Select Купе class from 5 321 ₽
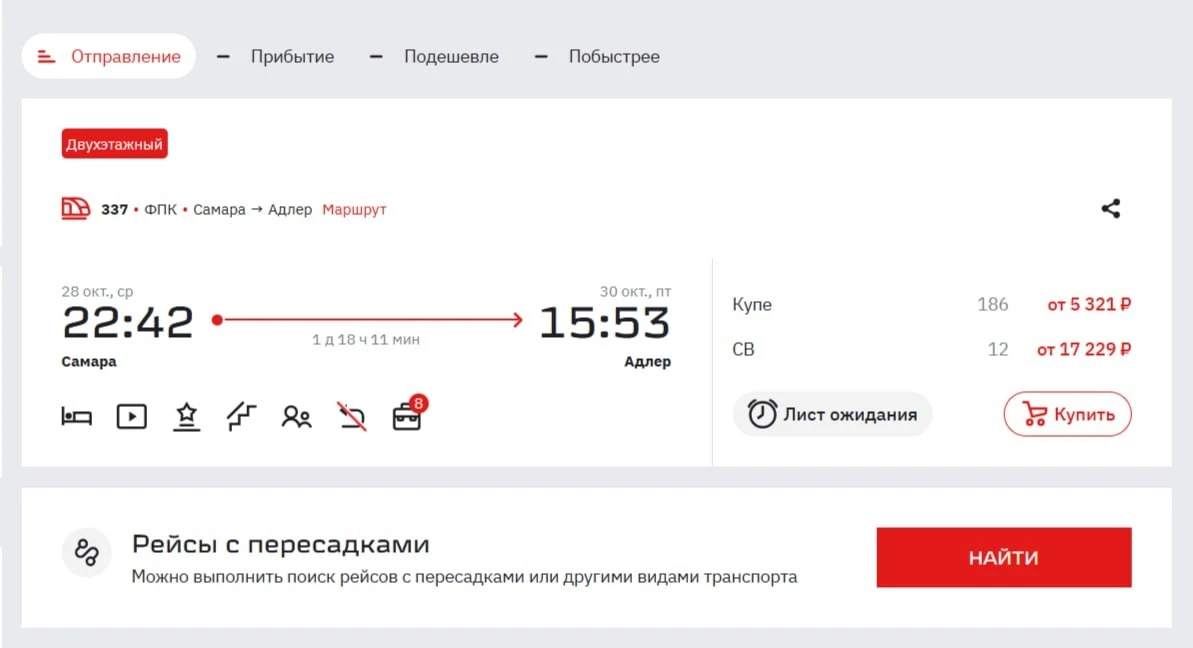The width and height of the screenshot is (1193, 648). pyautogui.click(x=931, y=304)
